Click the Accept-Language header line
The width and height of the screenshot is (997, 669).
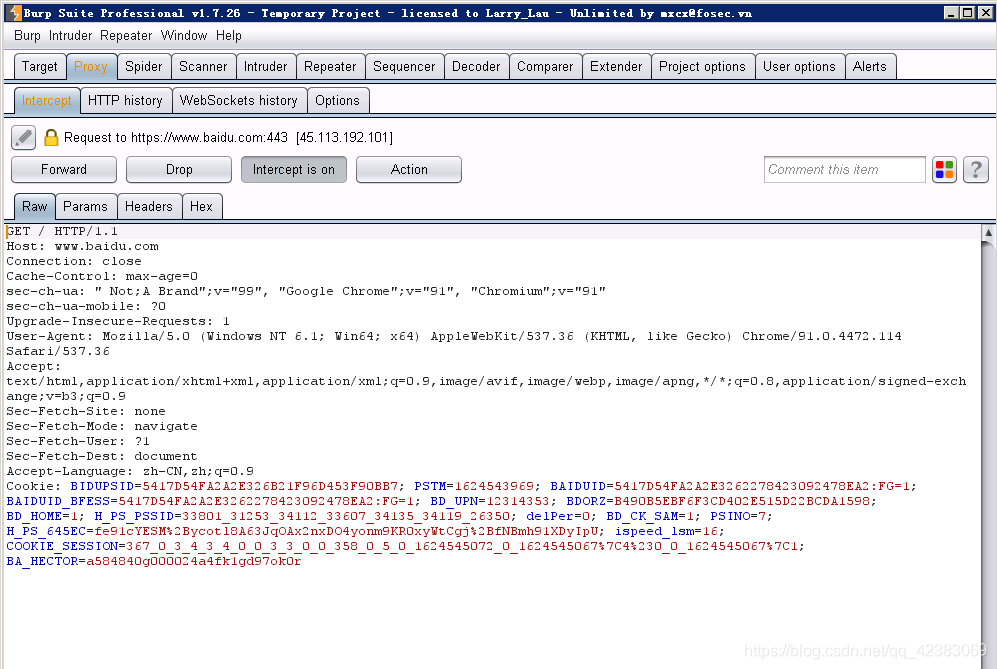click(130, 472)
